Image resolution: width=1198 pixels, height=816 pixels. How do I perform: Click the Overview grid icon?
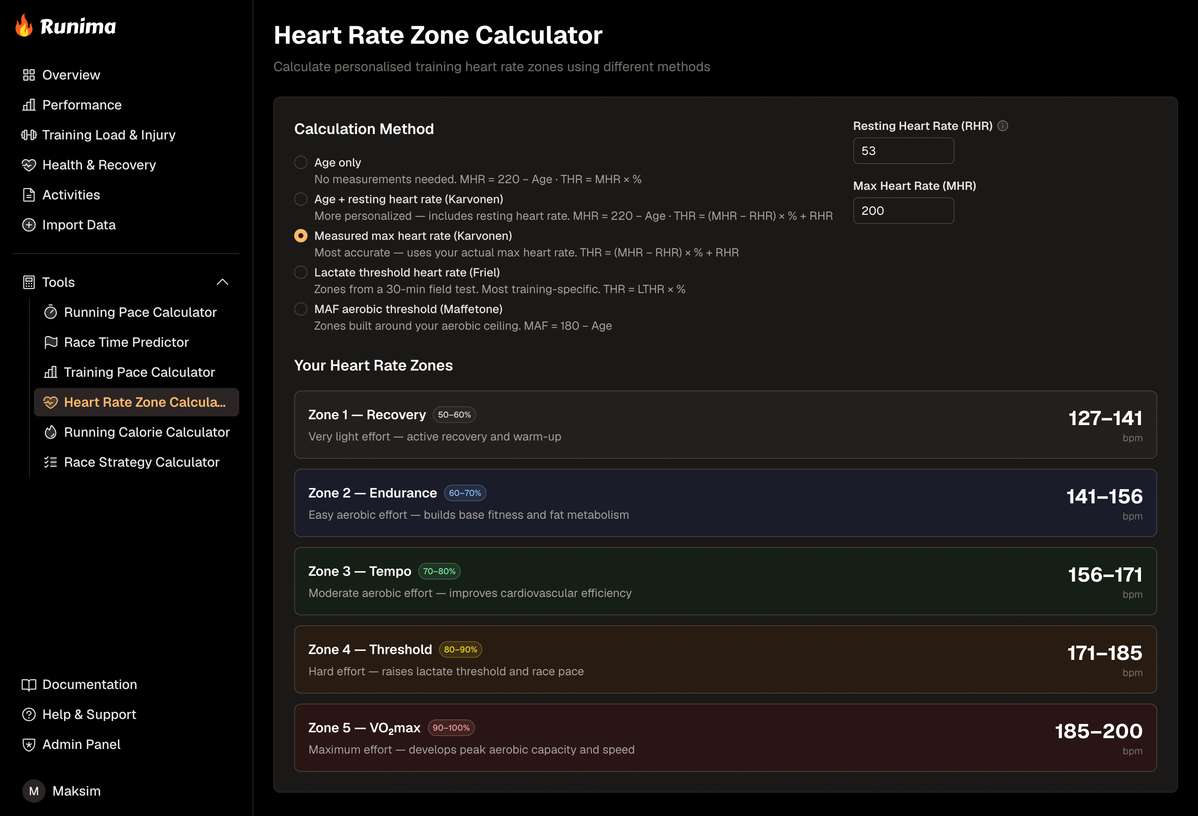(29, 75)
